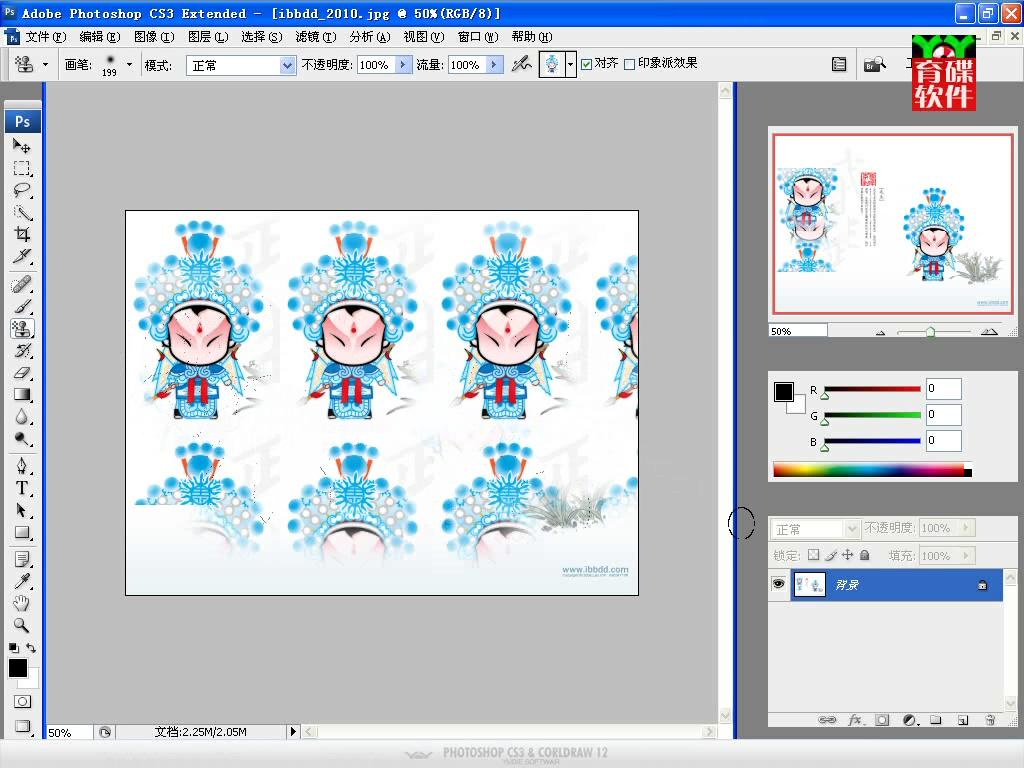Select the Rectangular Marquee tool

(x=22, y=168)
